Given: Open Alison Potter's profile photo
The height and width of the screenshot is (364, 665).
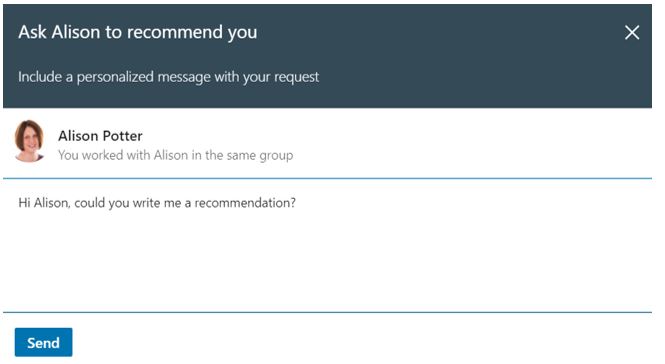Looking at the screenshot, I should pyautogui.click(x=29, y=141).
